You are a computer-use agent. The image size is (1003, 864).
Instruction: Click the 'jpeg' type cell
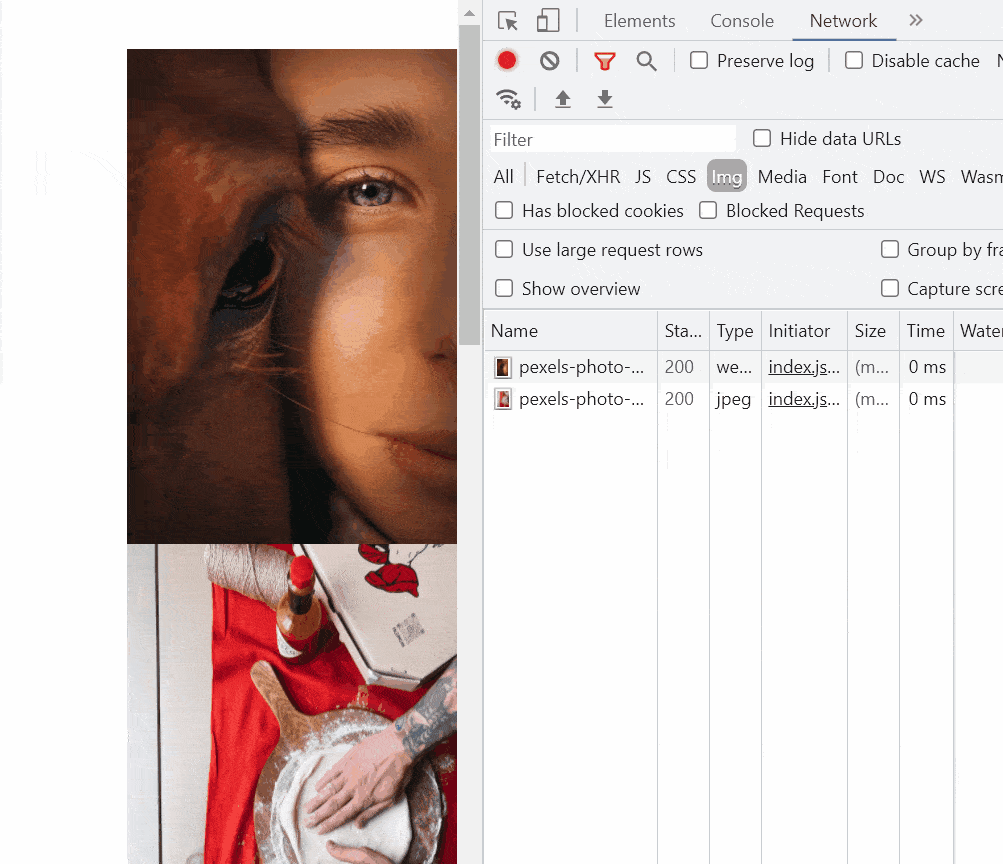pos(733,399)
